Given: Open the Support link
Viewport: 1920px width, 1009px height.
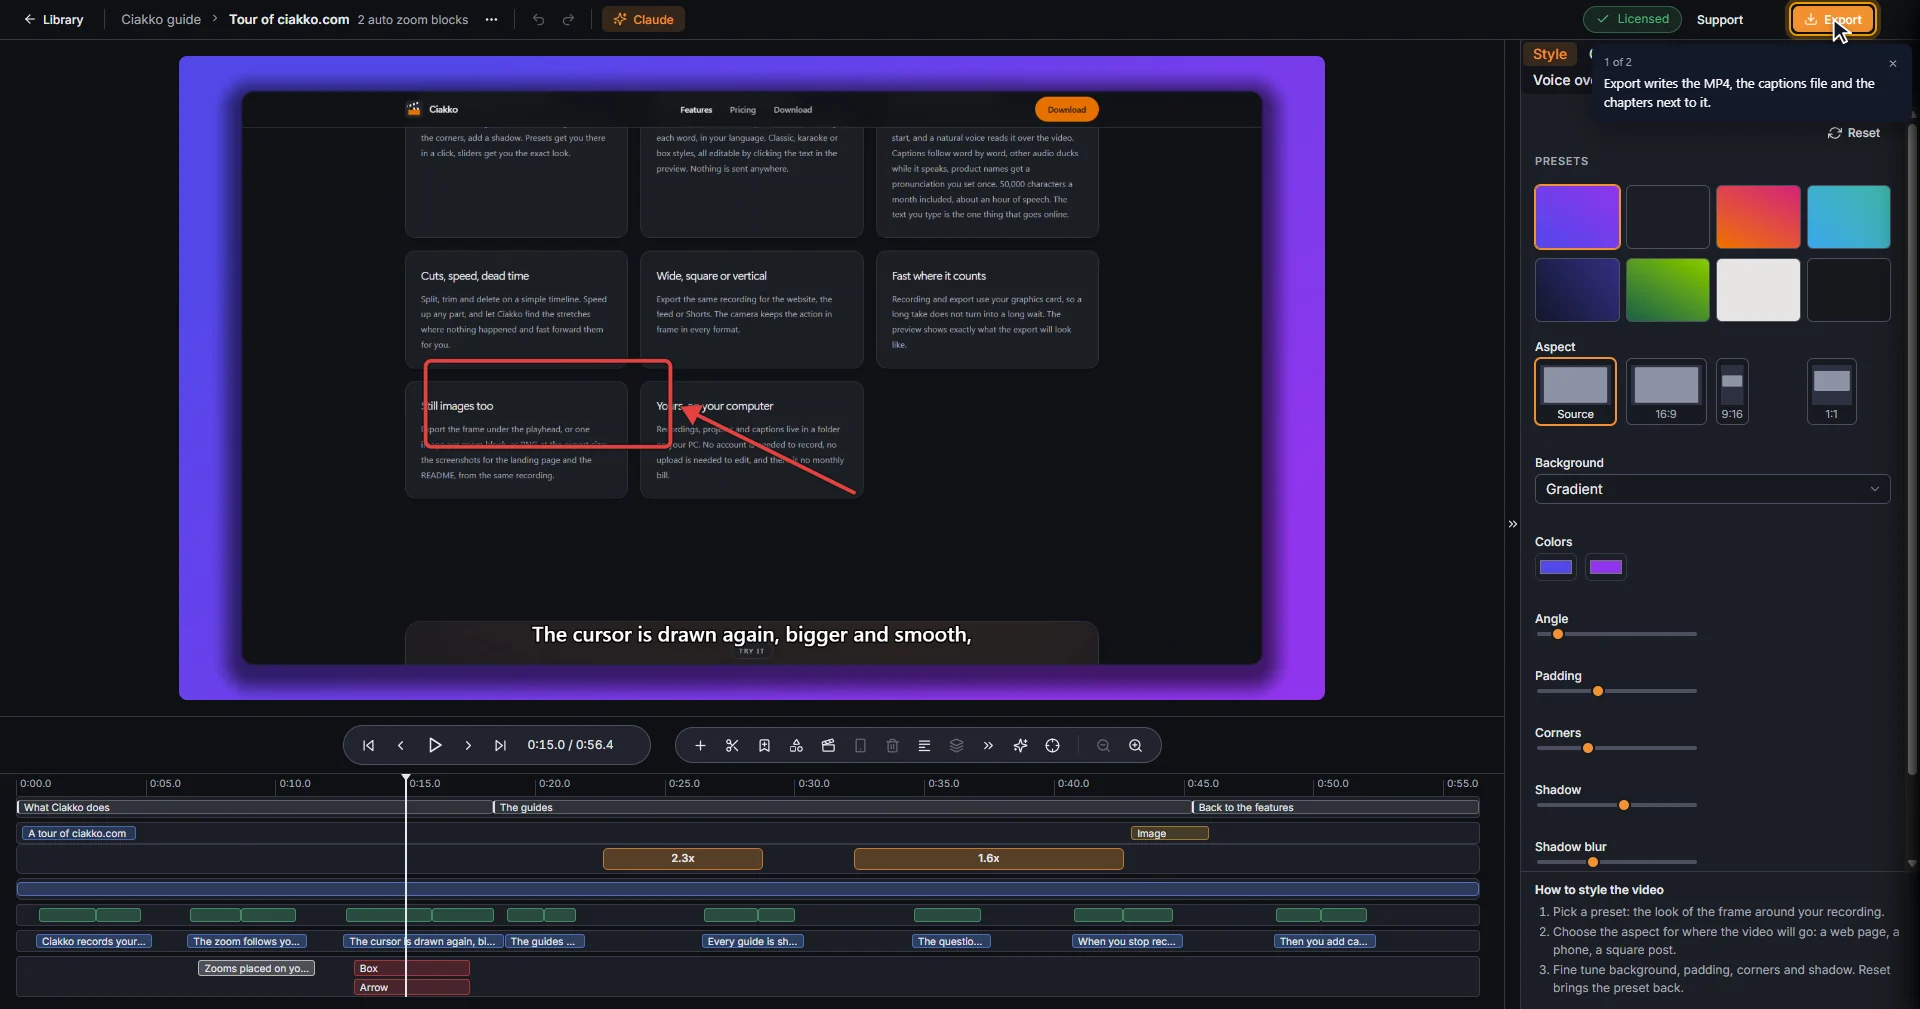Looking at the screenshot, I should [x=1719, y=19].
